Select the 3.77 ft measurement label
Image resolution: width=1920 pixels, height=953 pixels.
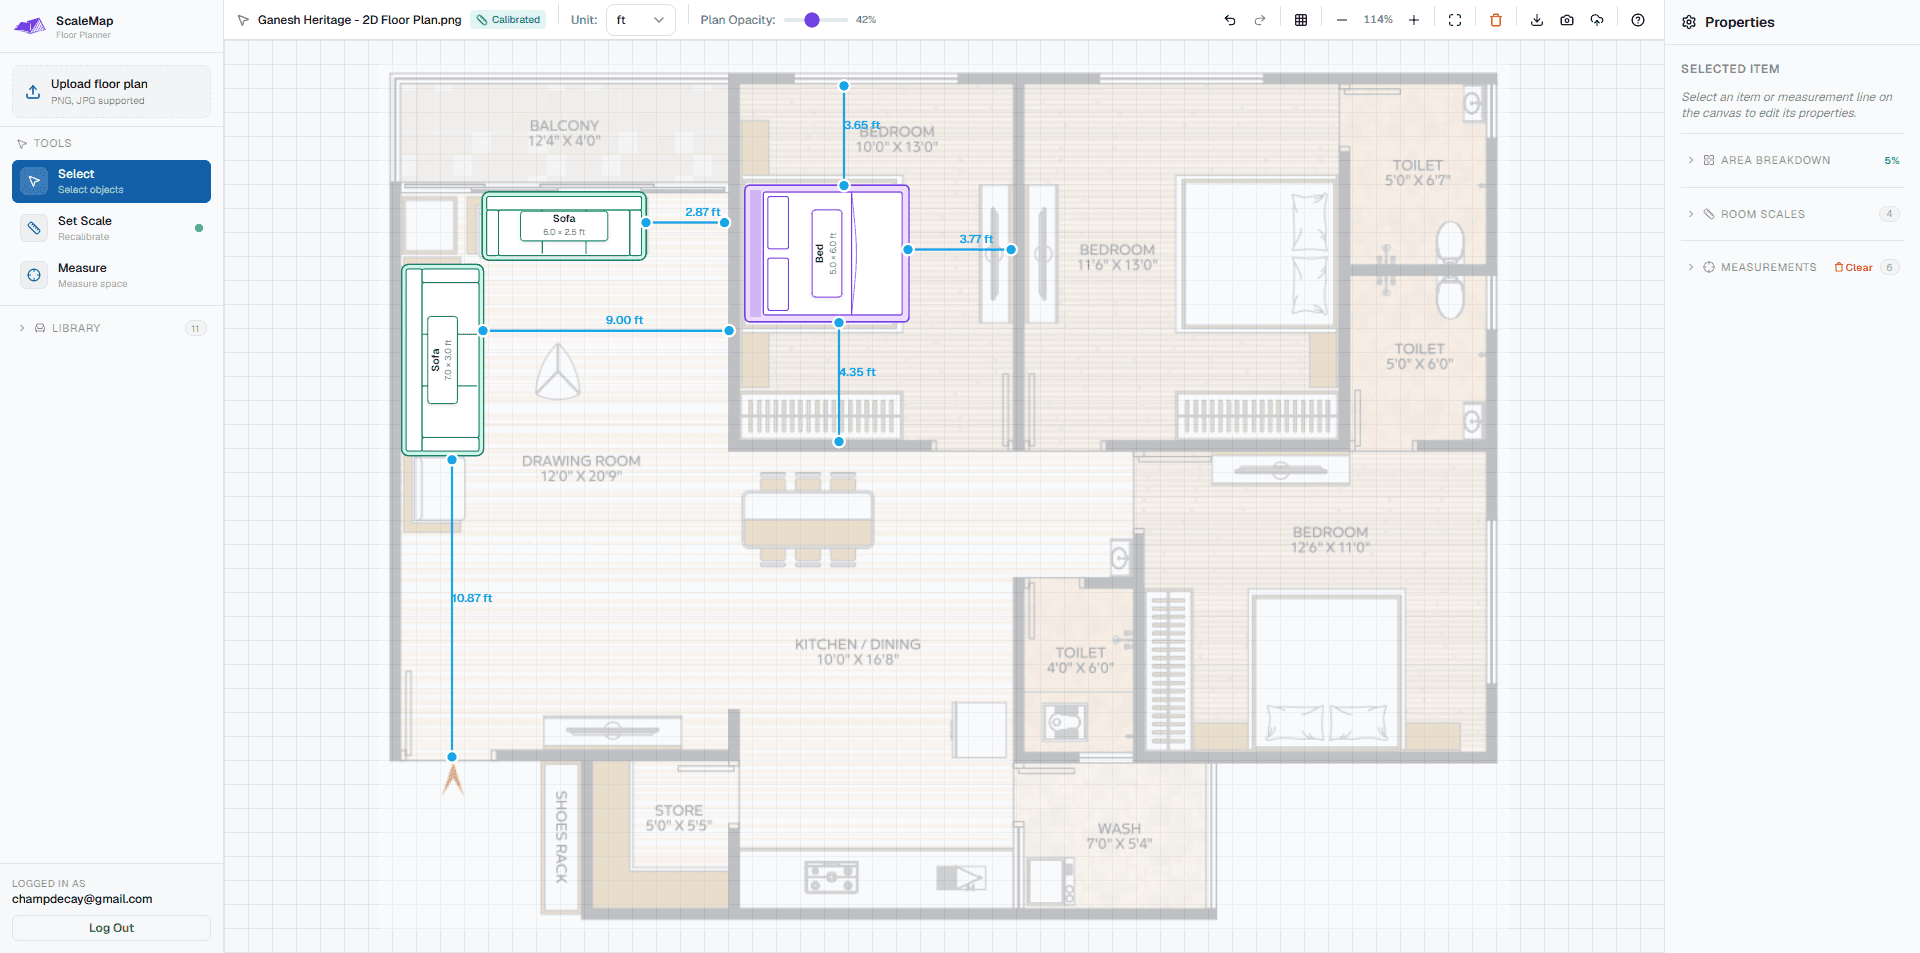tap(976, 239)
